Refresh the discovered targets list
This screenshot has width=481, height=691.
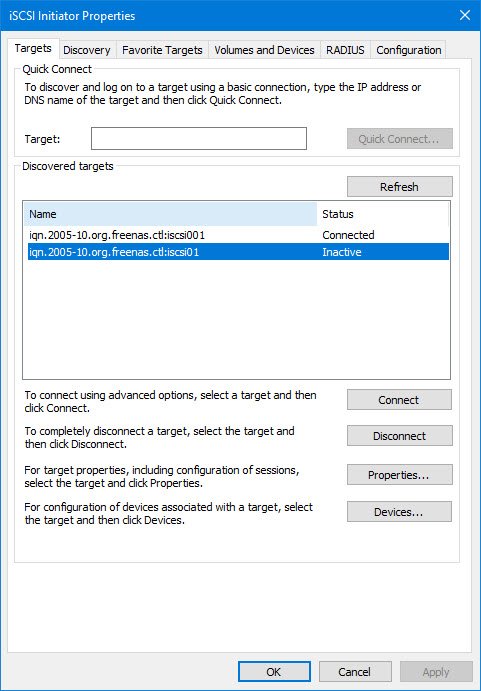click(399, 186)
